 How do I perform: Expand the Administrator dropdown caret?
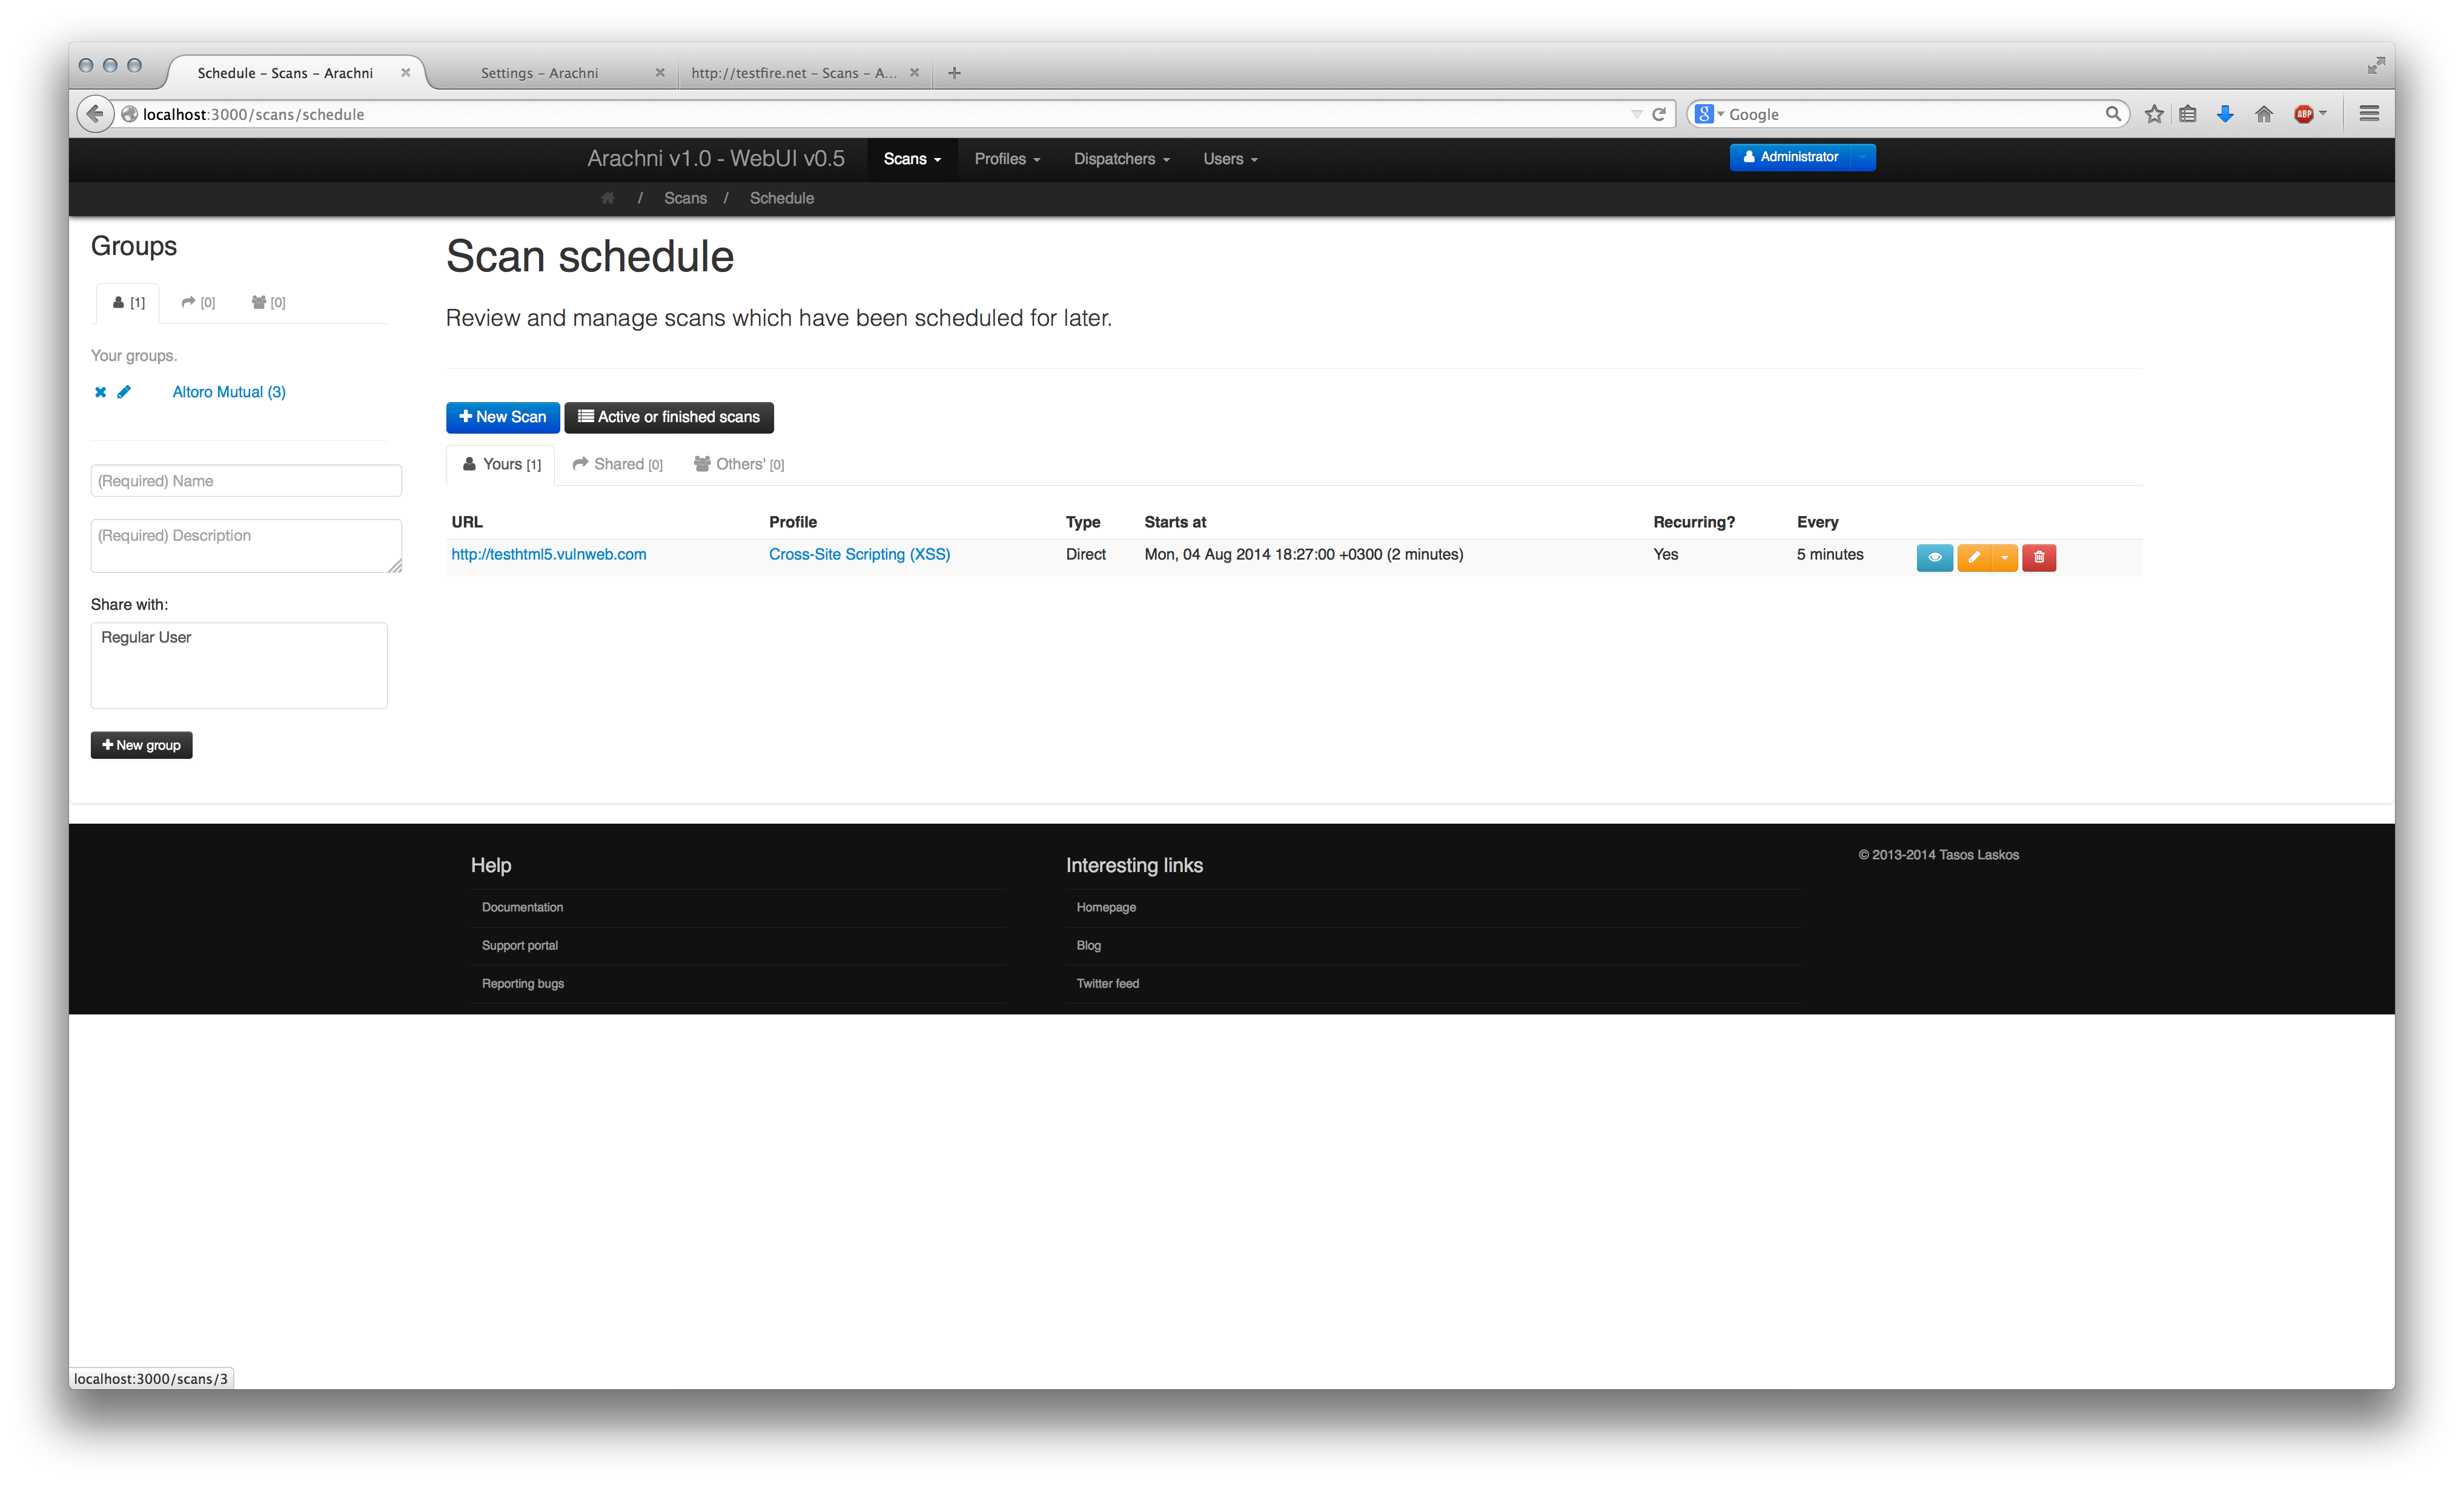coord(1862,157)
